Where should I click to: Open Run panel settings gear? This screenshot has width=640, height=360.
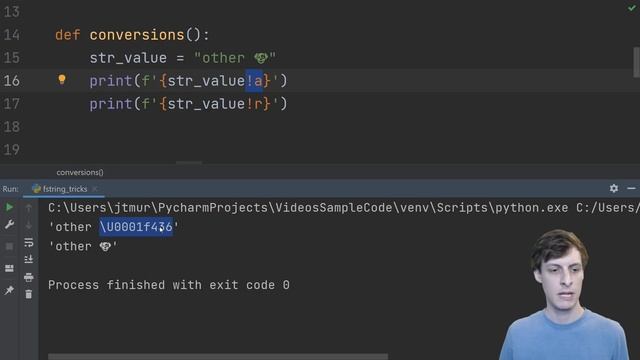(x=613, y=188)
